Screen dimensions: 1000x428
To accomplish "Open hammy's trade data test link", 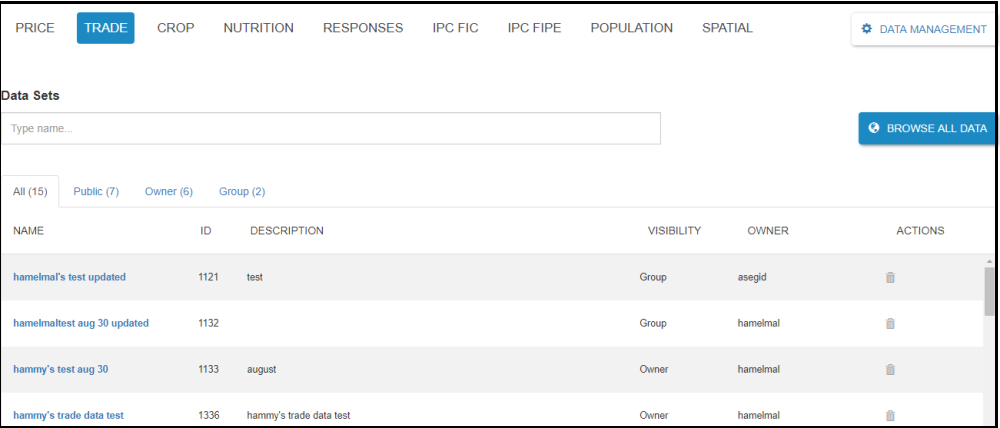I will [68, 415].
